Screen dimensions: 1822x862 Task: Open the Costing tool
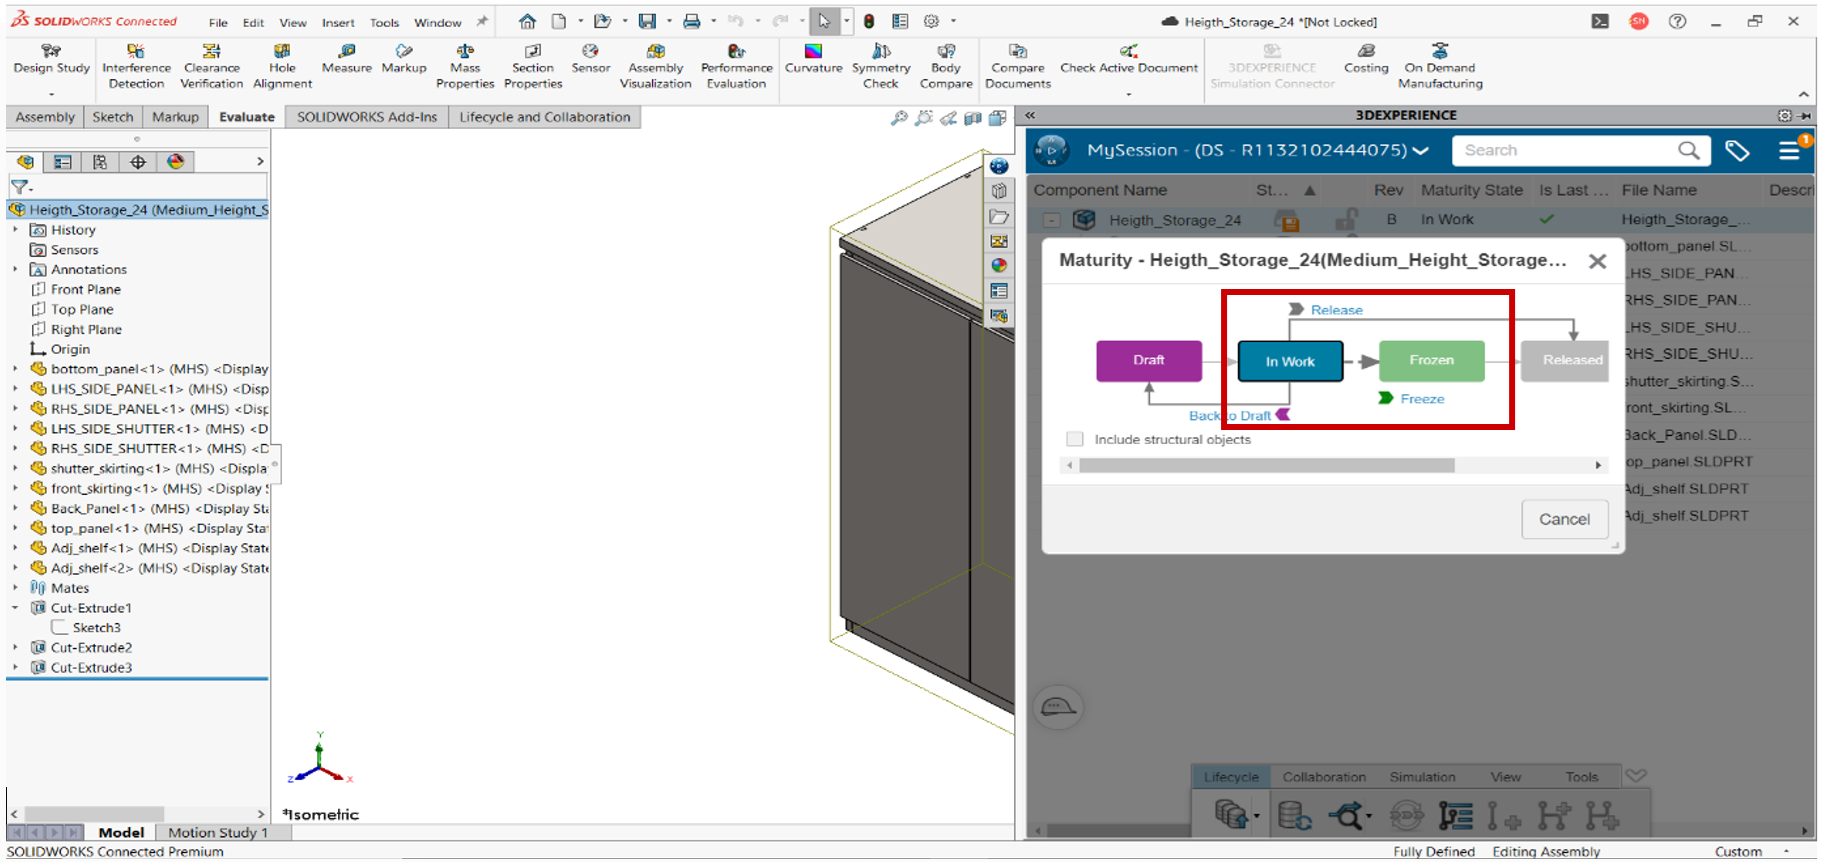coord(1365,58)
